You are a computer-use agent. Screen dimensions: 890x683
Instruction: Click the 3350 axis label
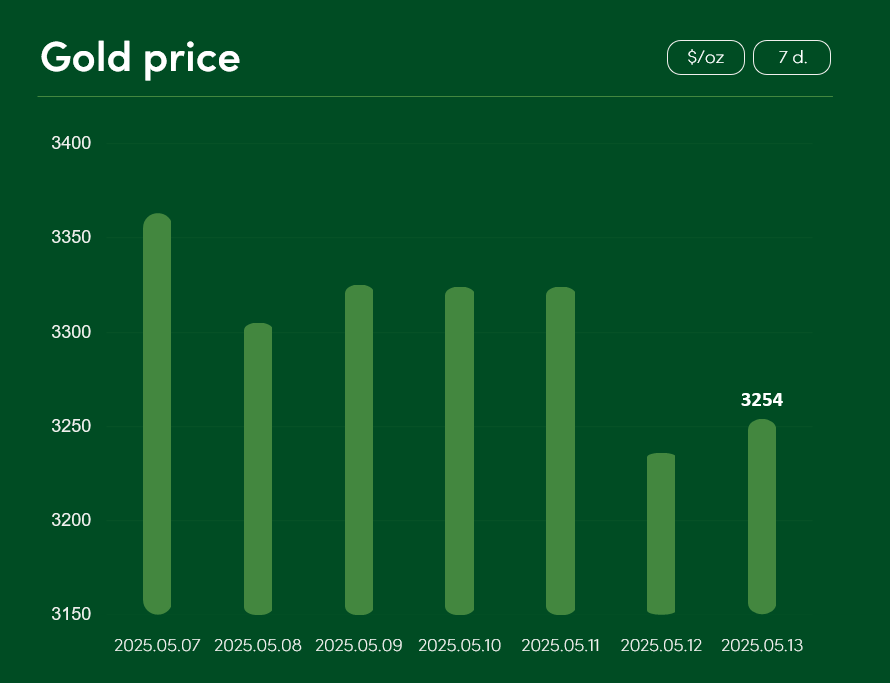point(72,237)
